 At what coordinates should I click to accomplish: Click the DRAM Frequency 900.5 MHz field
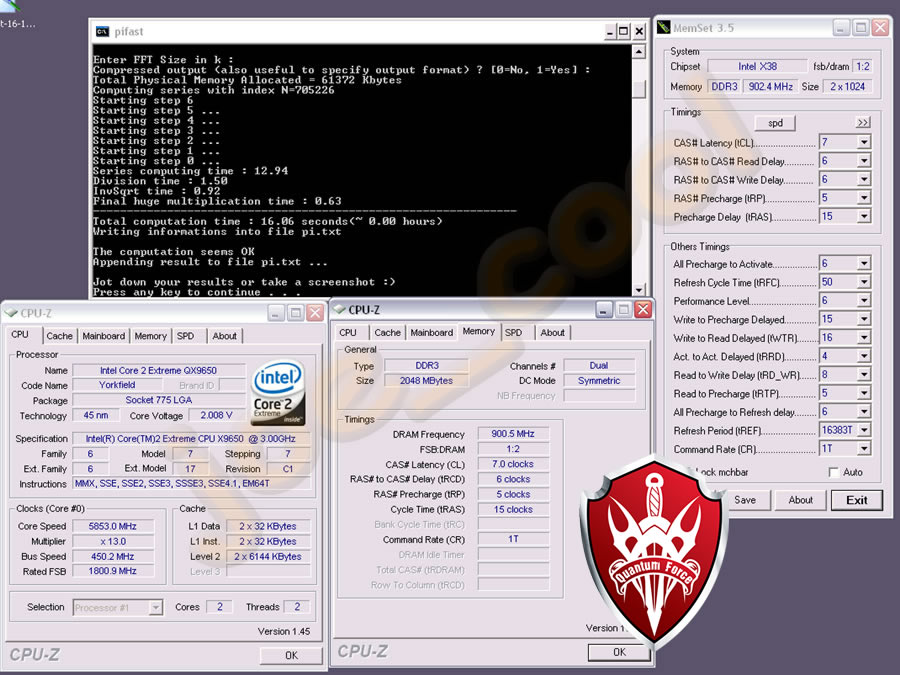click(x=513, y=433)
